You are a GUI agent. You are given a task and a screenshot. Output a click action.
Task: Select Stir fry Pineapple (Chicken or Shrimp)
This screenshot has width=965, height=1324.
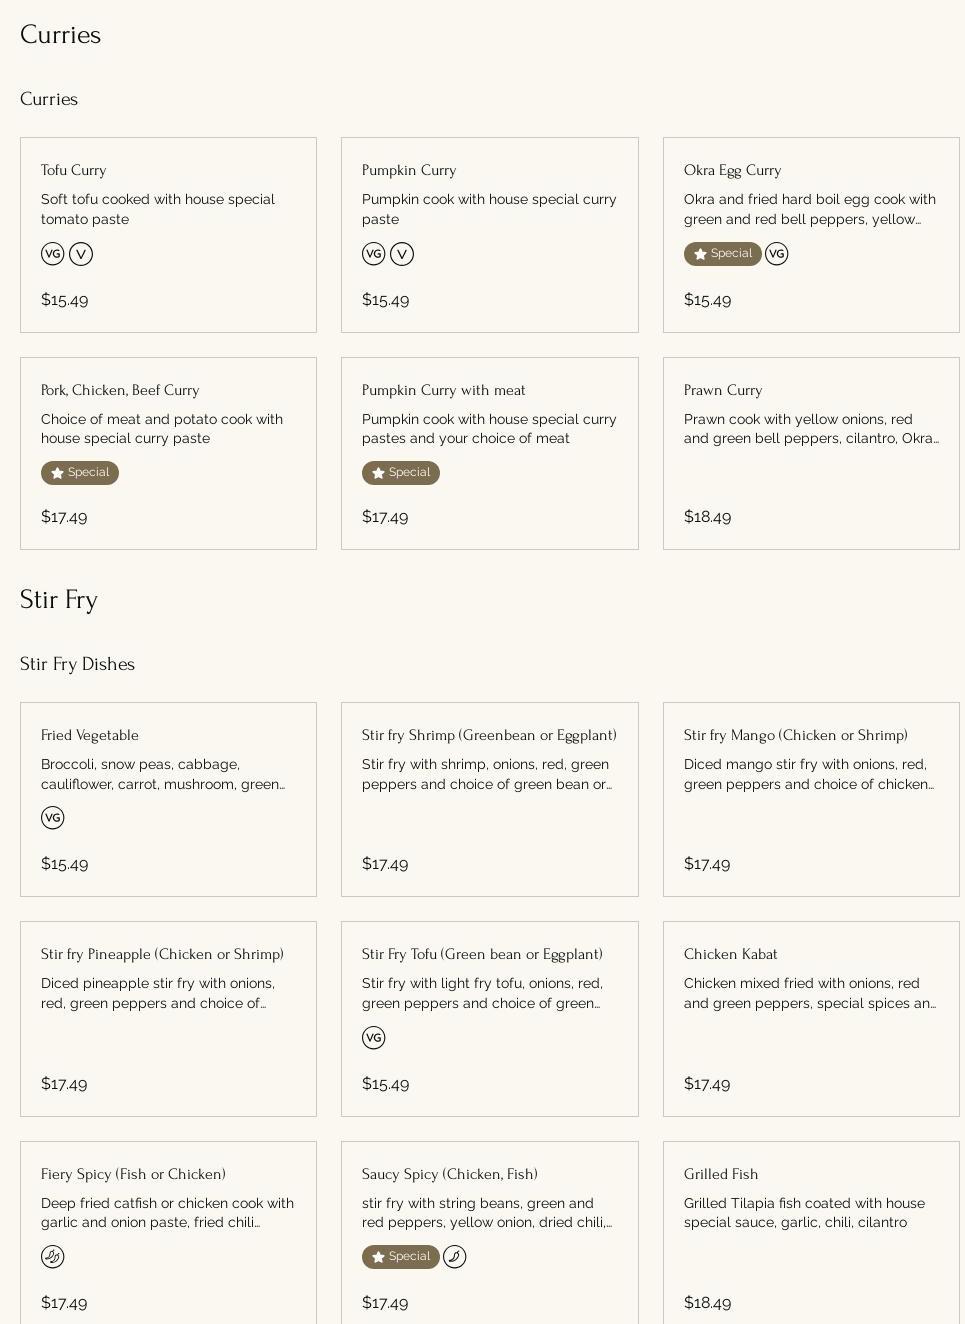[168, 1018]
